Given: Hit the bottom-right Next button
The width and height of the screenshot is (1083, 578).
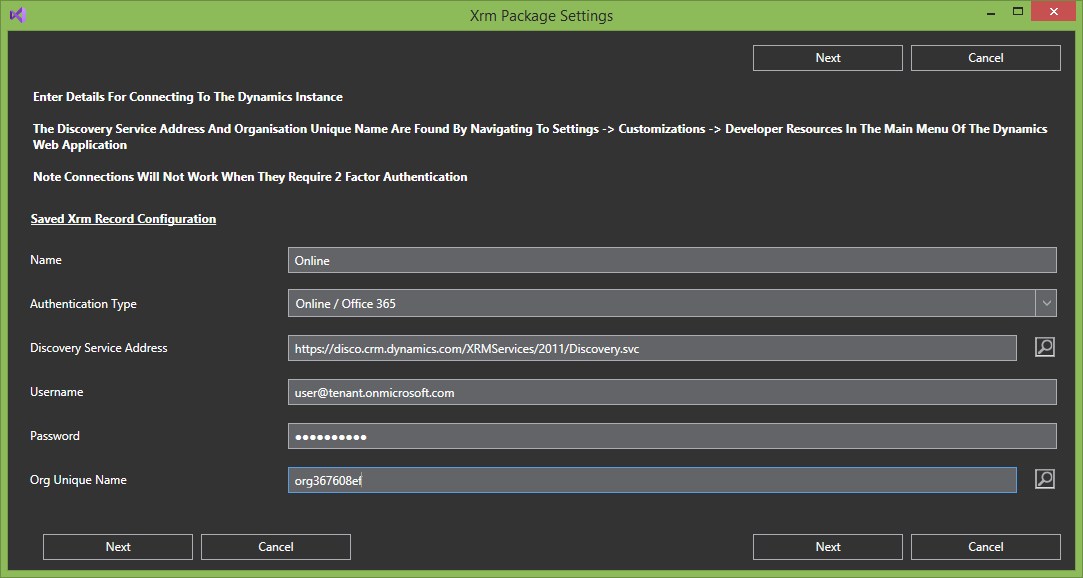Looking at the screenshot, I should 827,547.
